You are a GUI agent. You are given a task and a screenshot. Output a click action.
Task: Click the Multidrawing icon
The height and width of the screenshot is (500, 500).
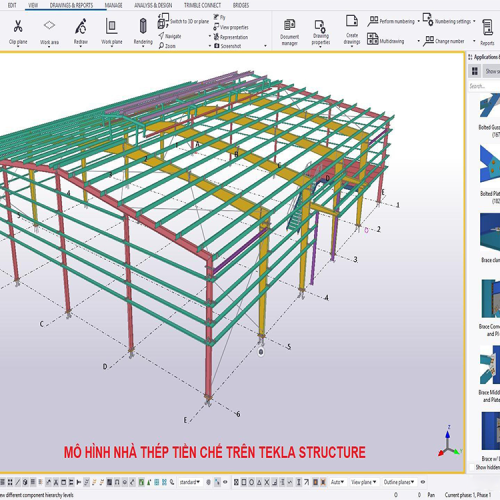click(373, 39)
